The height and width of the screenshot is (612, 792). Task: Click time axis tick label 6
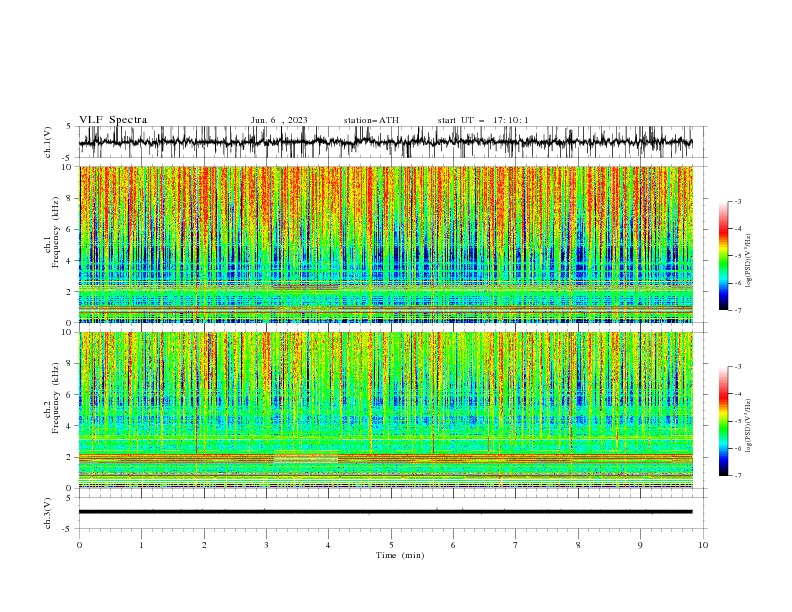(453, 545)
